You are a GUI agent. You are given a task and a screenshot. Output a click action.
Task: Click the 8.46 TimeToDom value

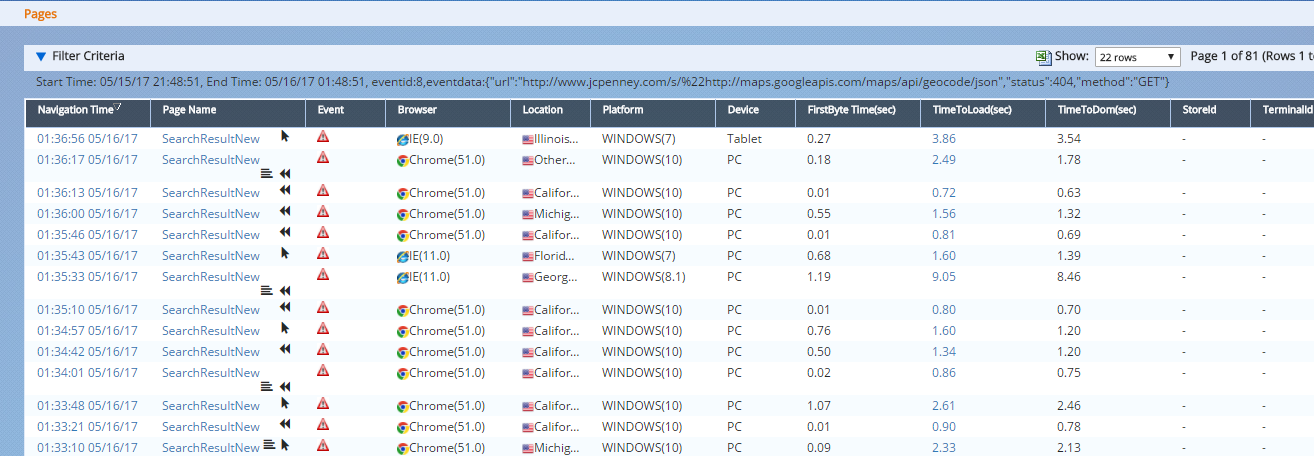pyautogui.click(x=1069, y=277)
